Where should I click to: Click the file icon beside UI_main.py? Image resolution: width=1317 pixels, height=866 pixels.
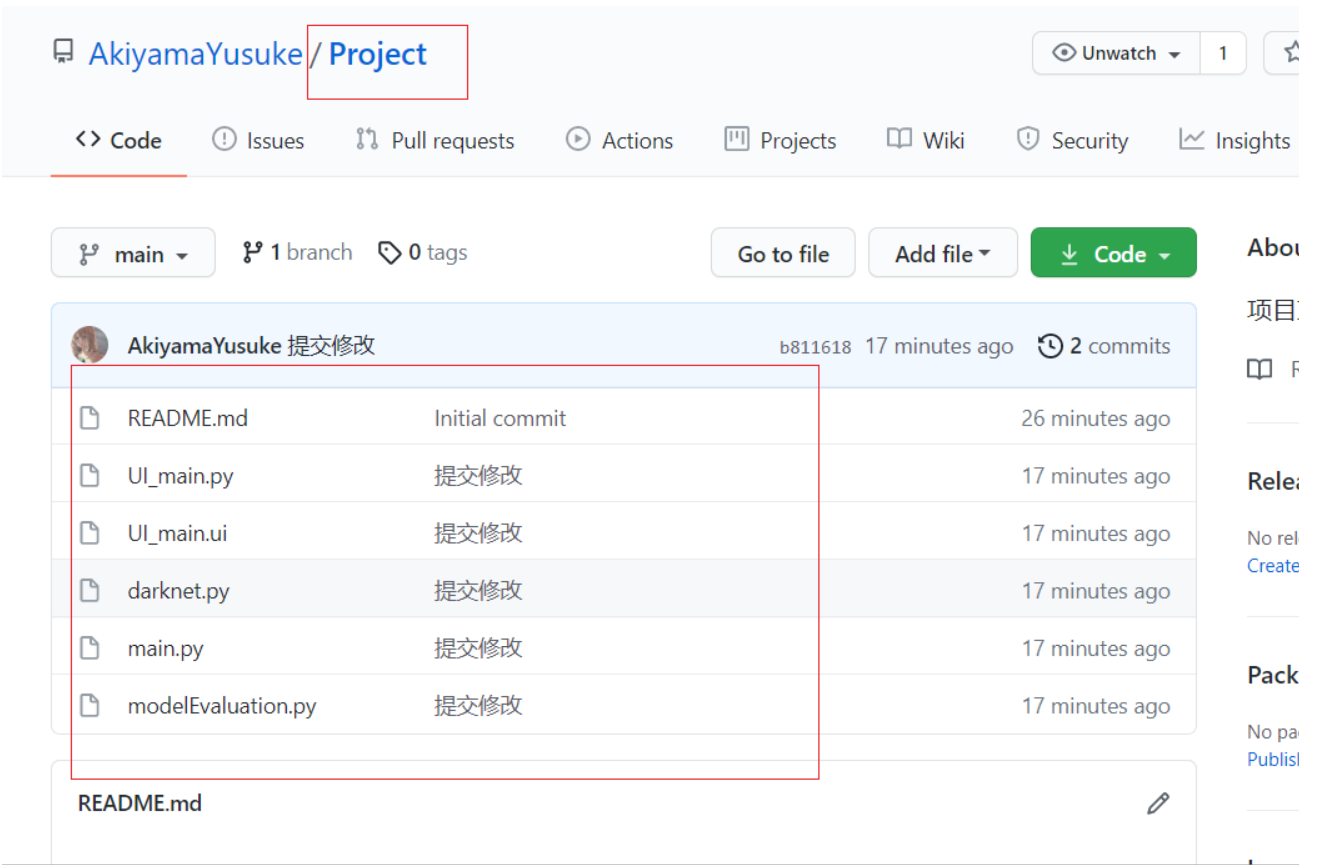[x=90, y=475]
